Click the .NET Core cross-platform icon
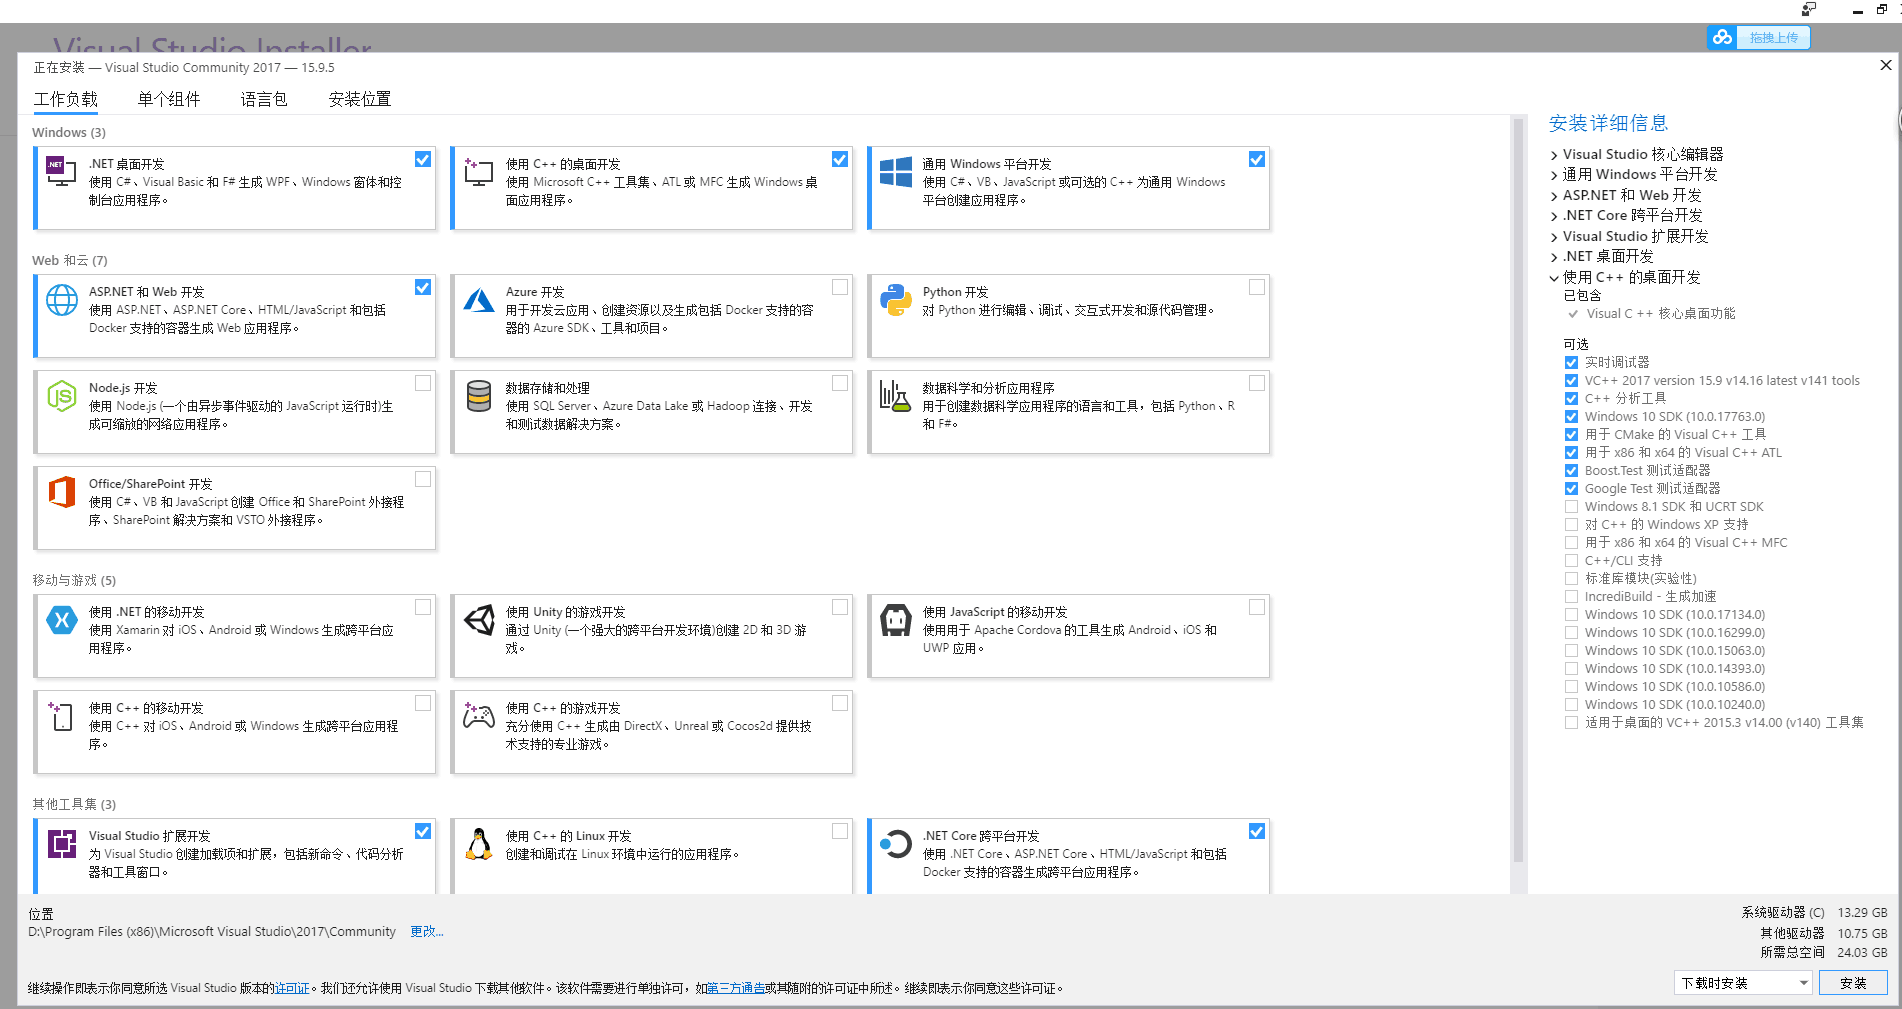This screenshot has width=1902, height=1009. 895,844
